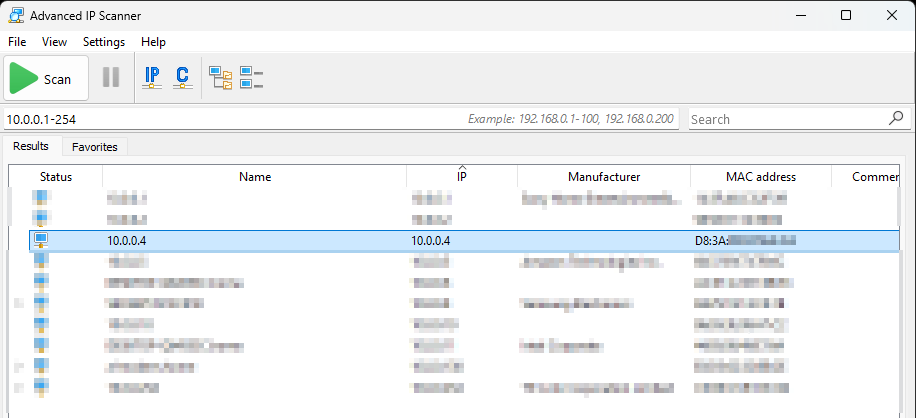The width and height of the screenshot is (916, 418).
Task: Click the magnifier search icon
Action: pos(896,118)
